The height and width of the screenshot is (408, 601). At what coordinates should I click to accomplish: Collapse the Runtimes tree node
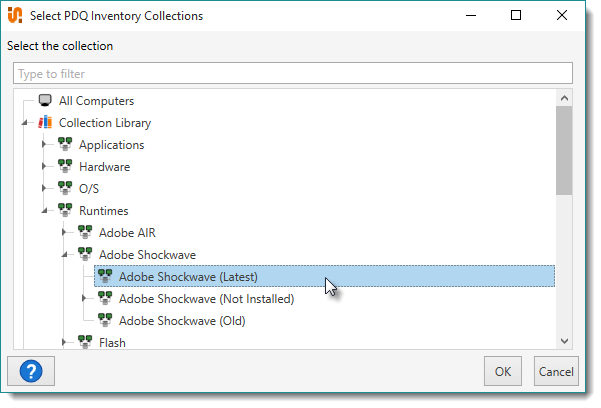coord(44,211)
